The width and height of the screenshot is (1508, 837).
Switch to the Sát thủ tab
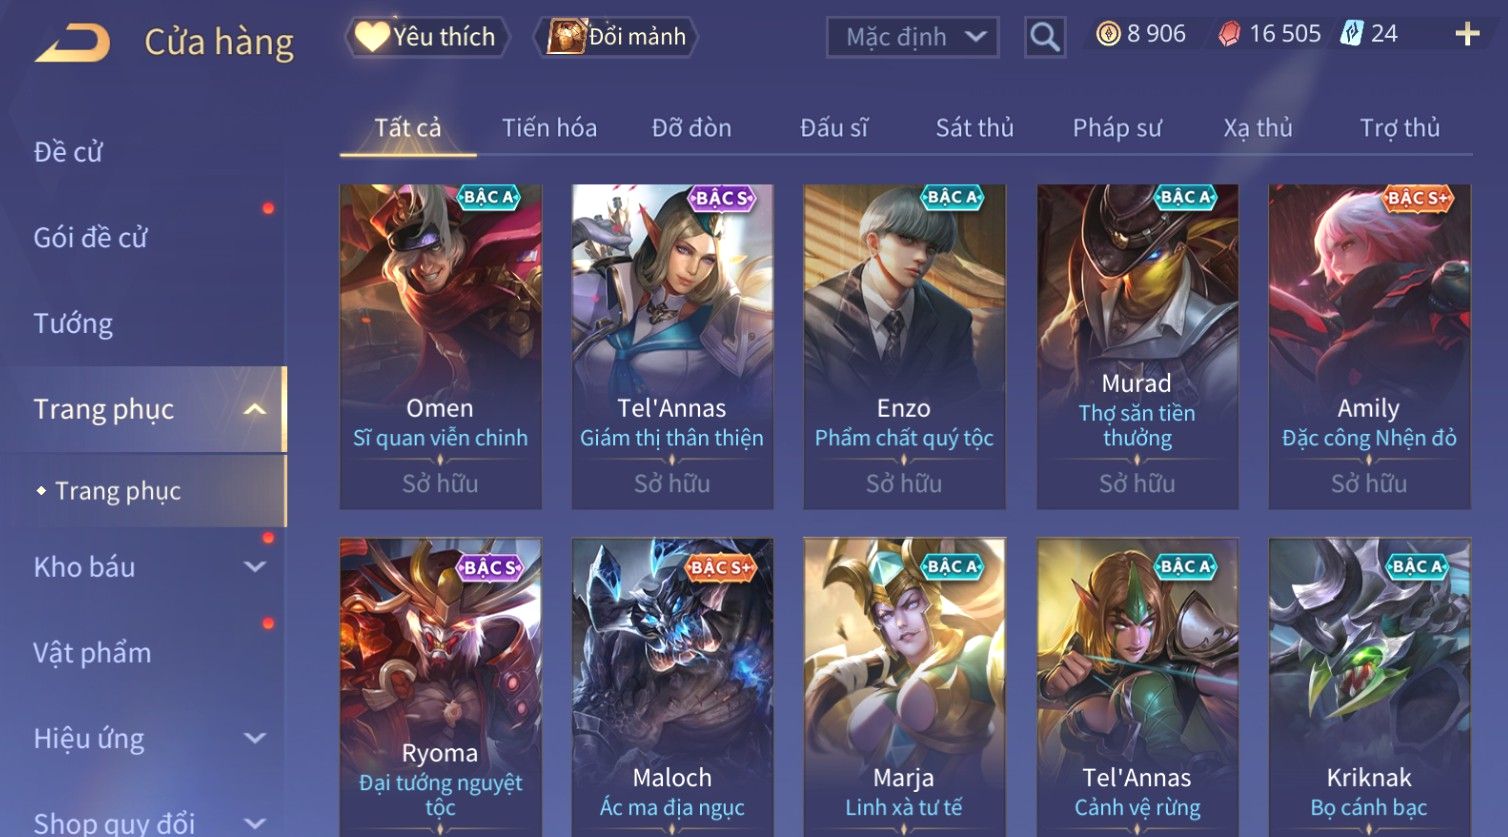[974, 128]
